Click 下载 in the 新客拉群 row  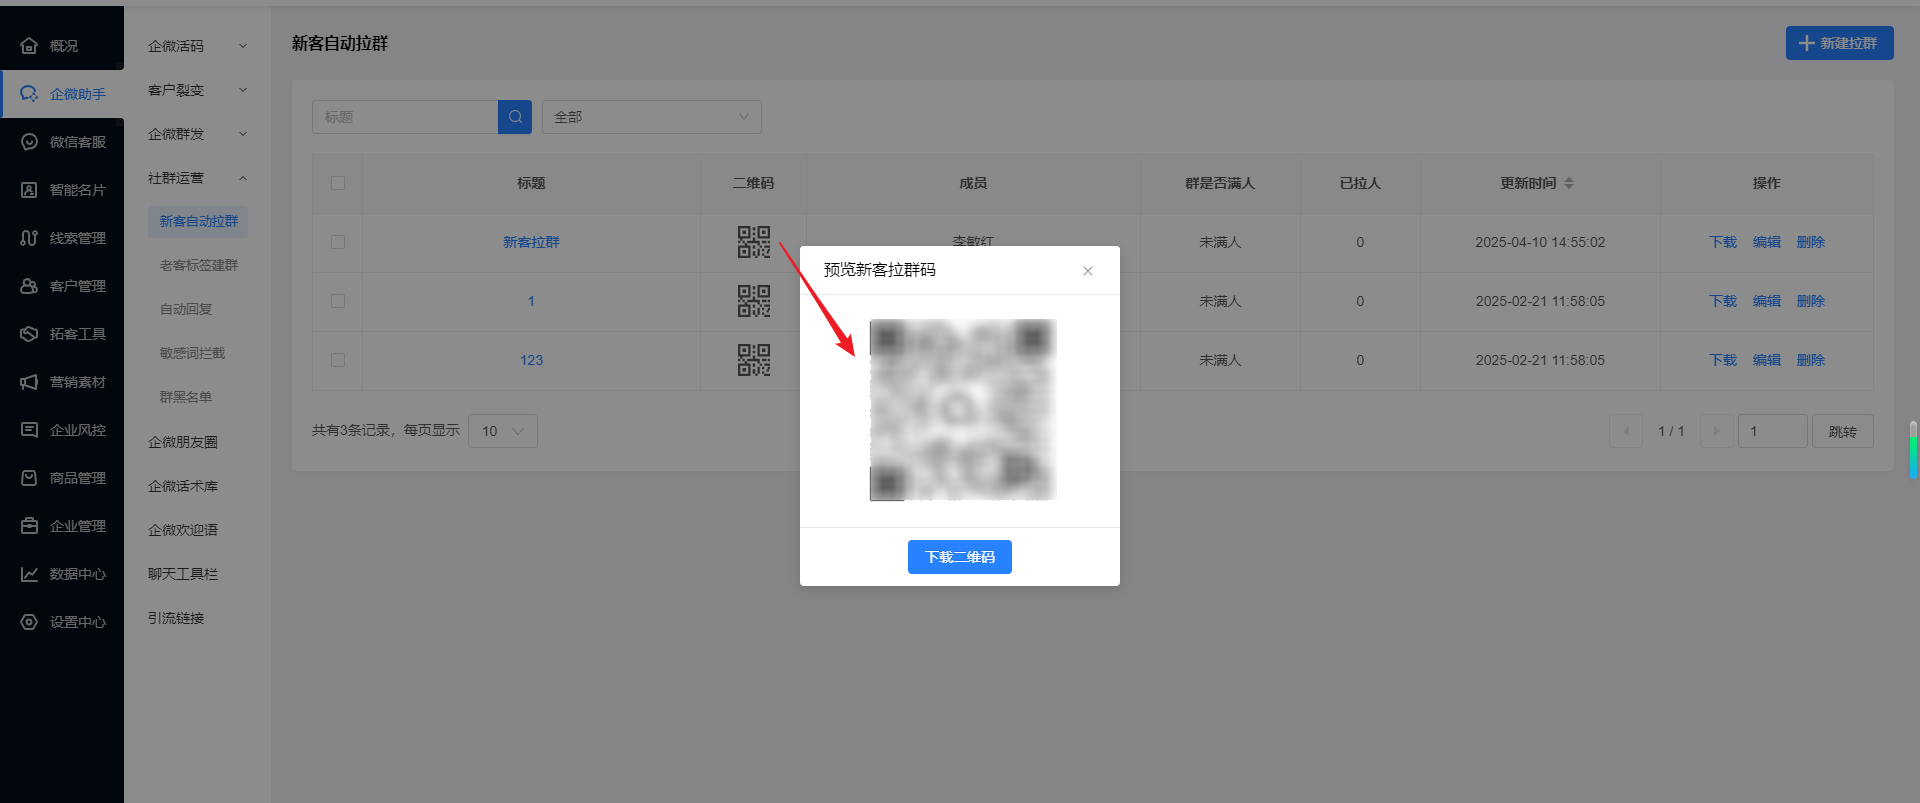tap(1723, 242)
